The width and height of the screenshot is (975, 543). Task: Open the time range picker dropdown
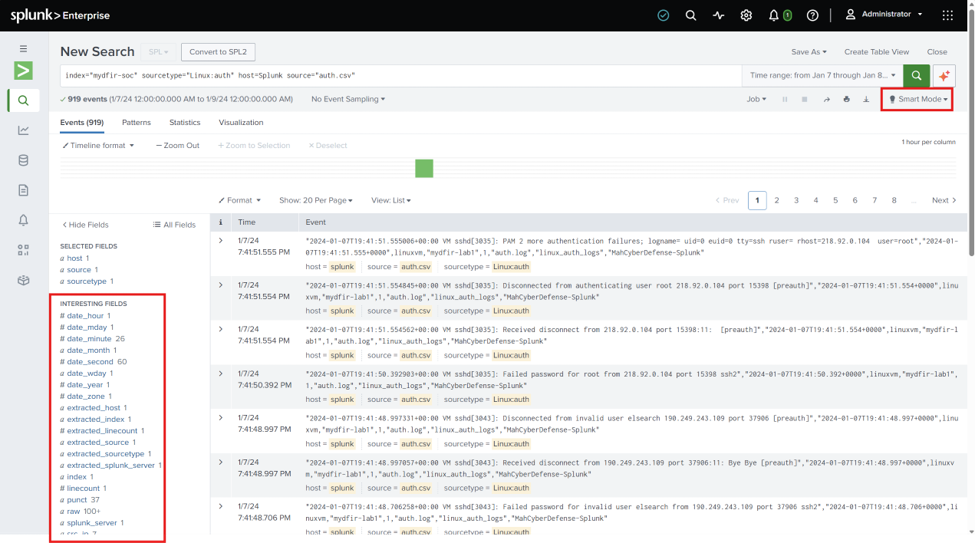[822, 75]
